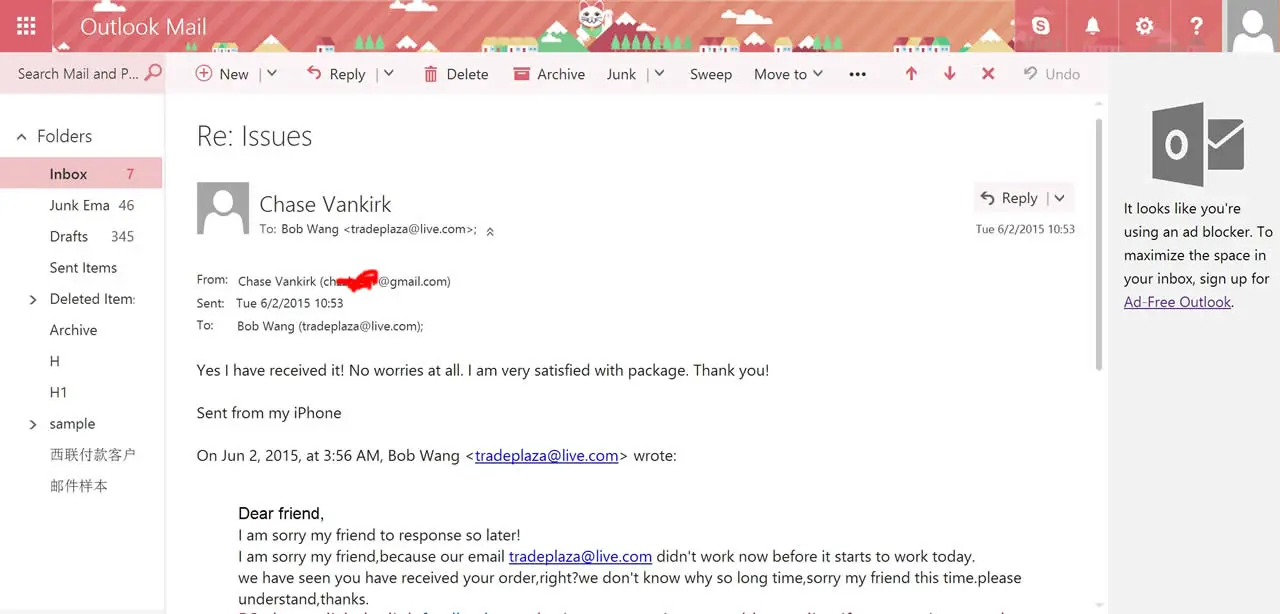Open the settings gear icon

tap(1145, 26)
